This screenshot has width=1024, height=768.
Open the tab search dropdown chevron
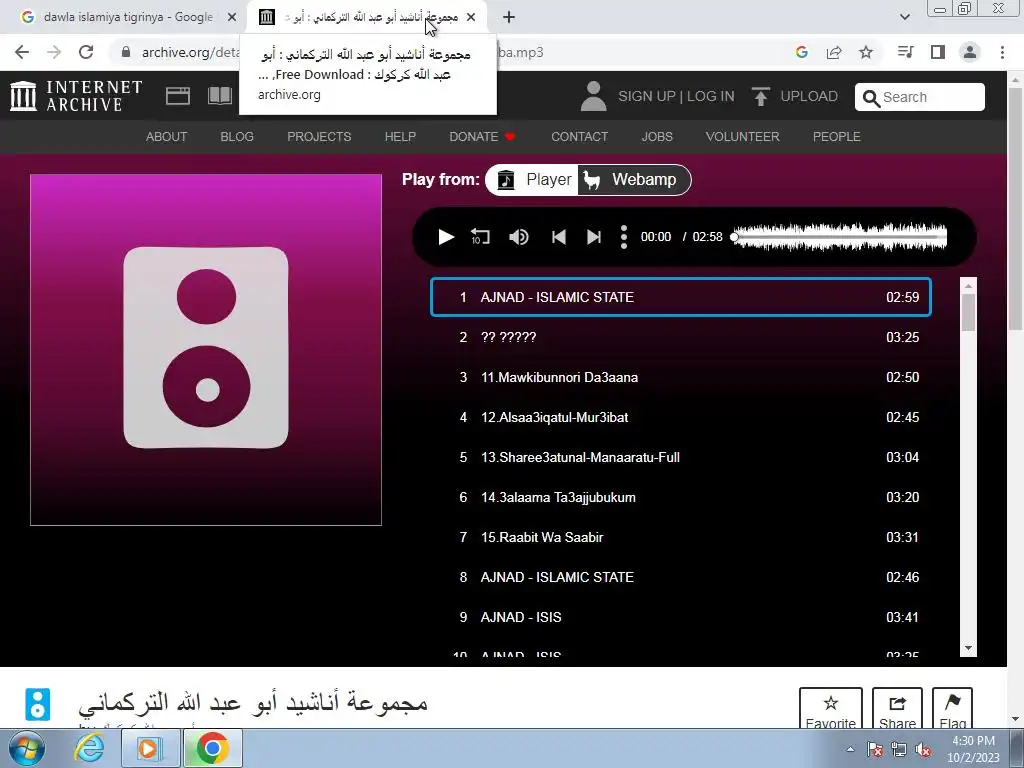904,17
